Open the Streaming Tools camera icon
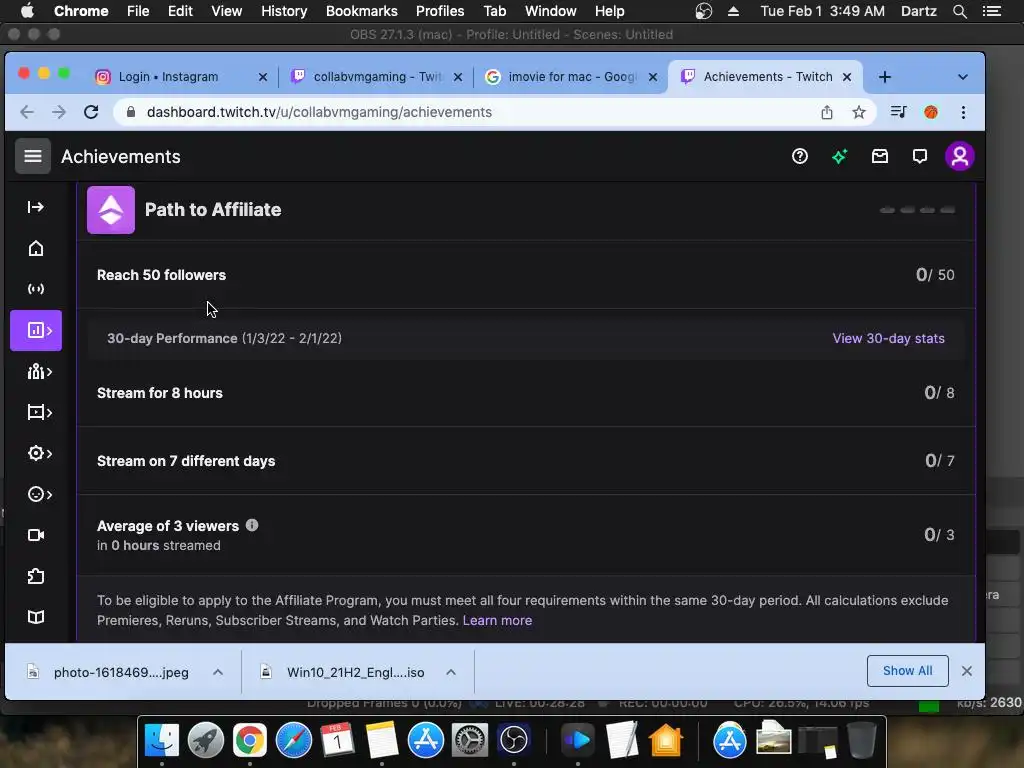This screenshot has width=1024, height=768. pyautogui.click(x=36, y=536)
